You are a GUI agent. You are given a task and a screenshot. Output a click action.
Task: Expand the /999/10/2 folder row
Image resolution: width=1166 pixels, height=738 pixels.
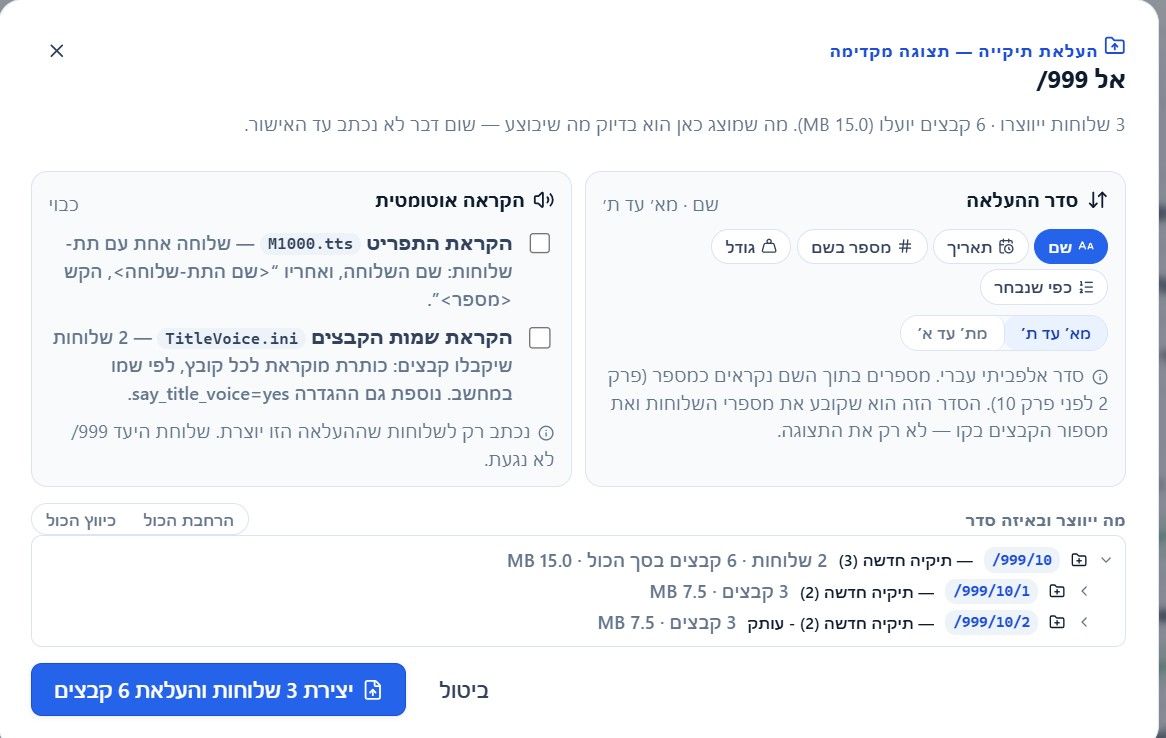[1084, 623]
